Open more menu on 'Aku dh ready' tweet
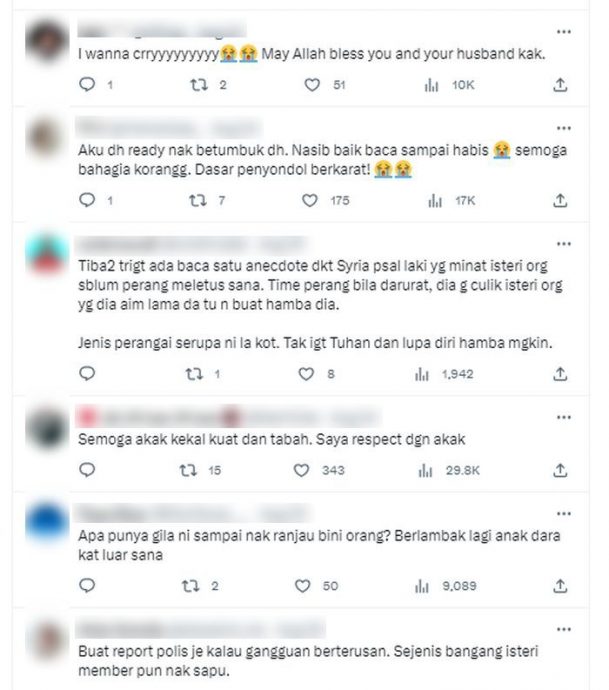This screenshot has height=690, width=609. pyautogui.click(x=563, y=128)
